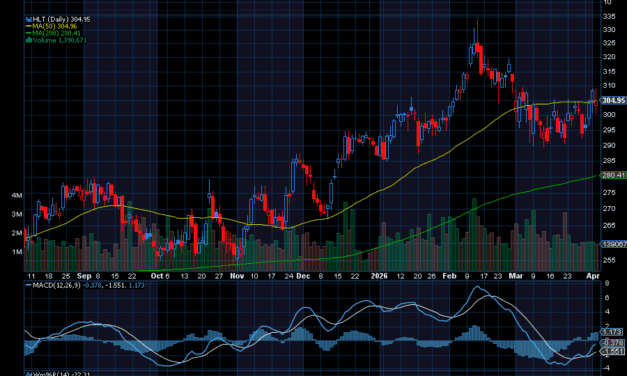The height and width of the screenshot is (376, 627).
Task: Click the 255 level on the price axis
Action: pos(609,260)
